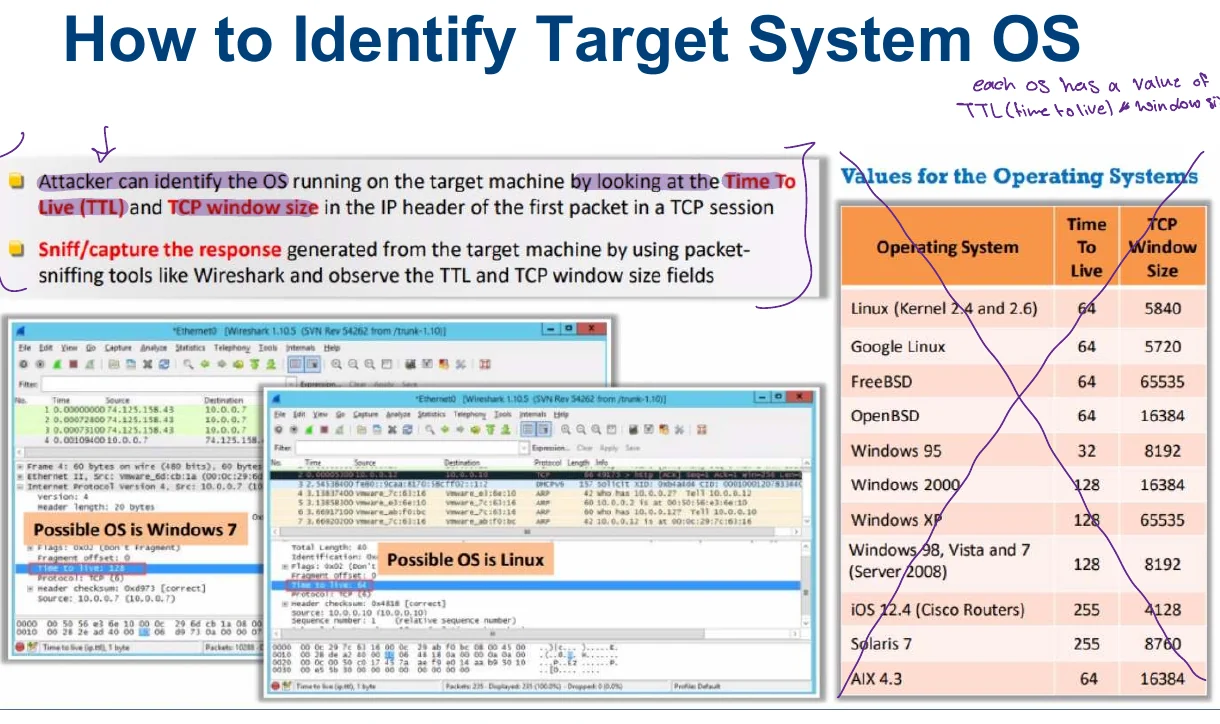The image size is (1220, 724).
Task: Click Filter input field in front Wireshark window
Action: pos(407,447)
